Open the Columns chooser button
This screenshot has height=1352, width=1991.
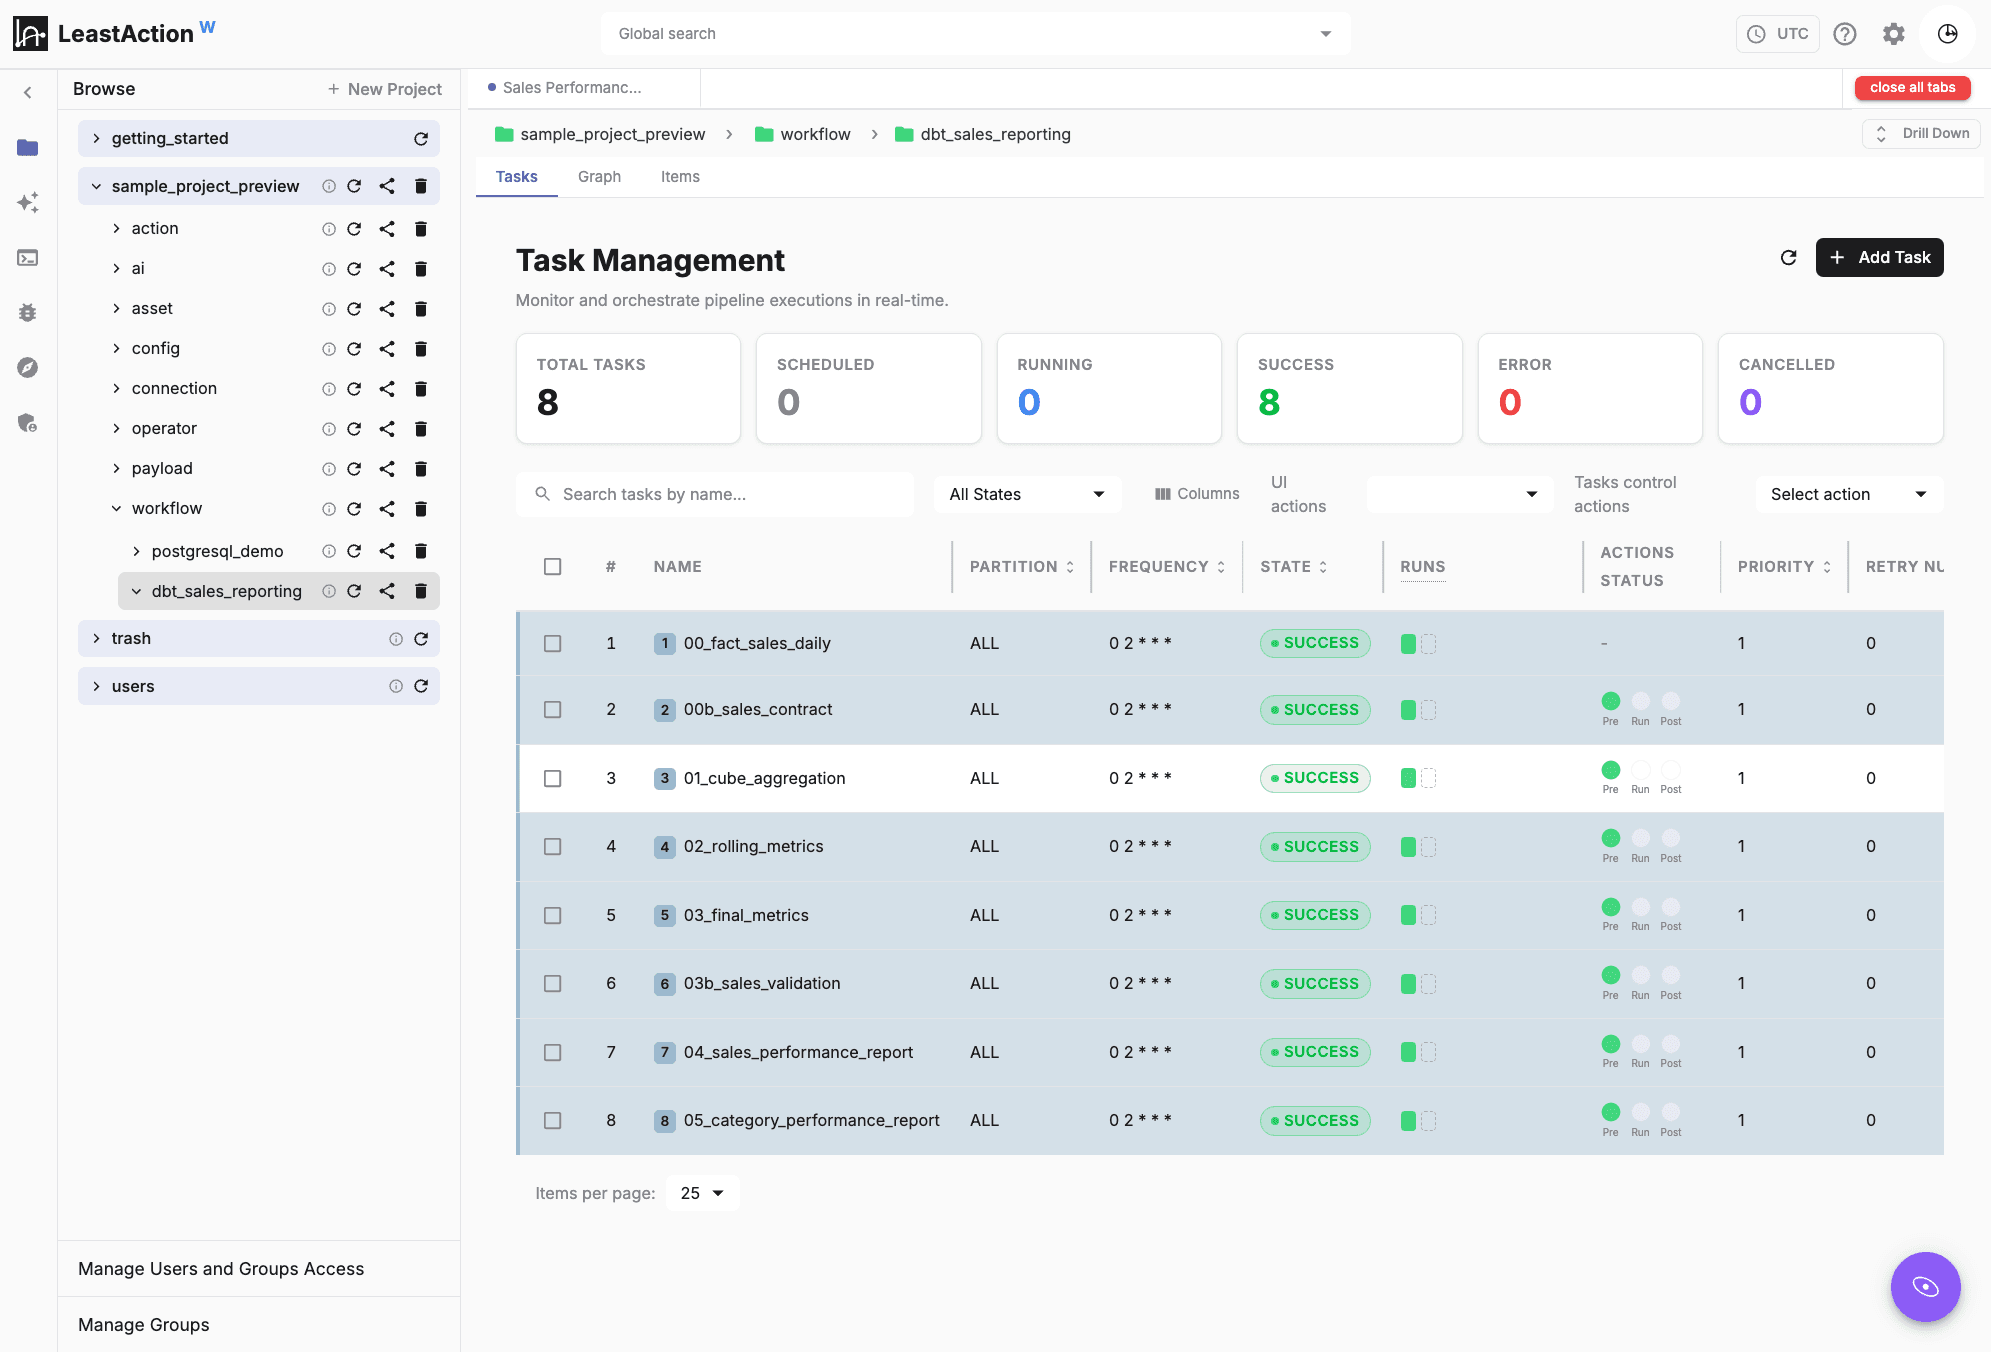click(1197, 494)
